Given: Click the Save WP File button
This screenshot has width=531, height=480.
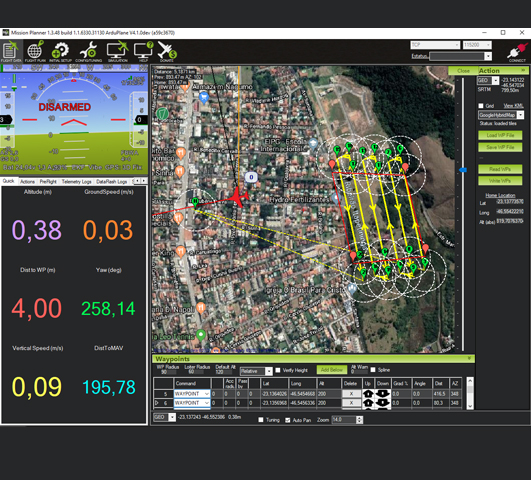Looking at the screenshot, I should 500,147.
